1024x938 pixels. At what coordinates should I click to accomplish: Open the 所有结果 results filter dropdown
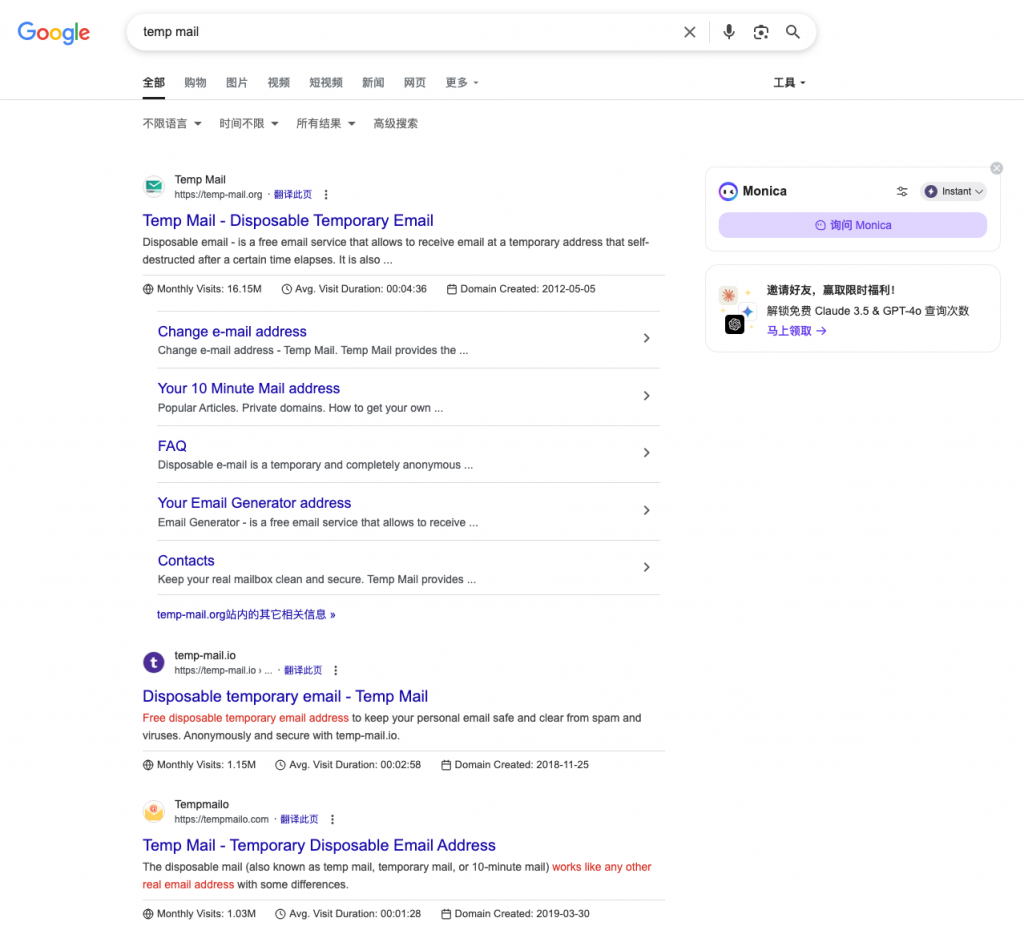(x=325, y=123)
